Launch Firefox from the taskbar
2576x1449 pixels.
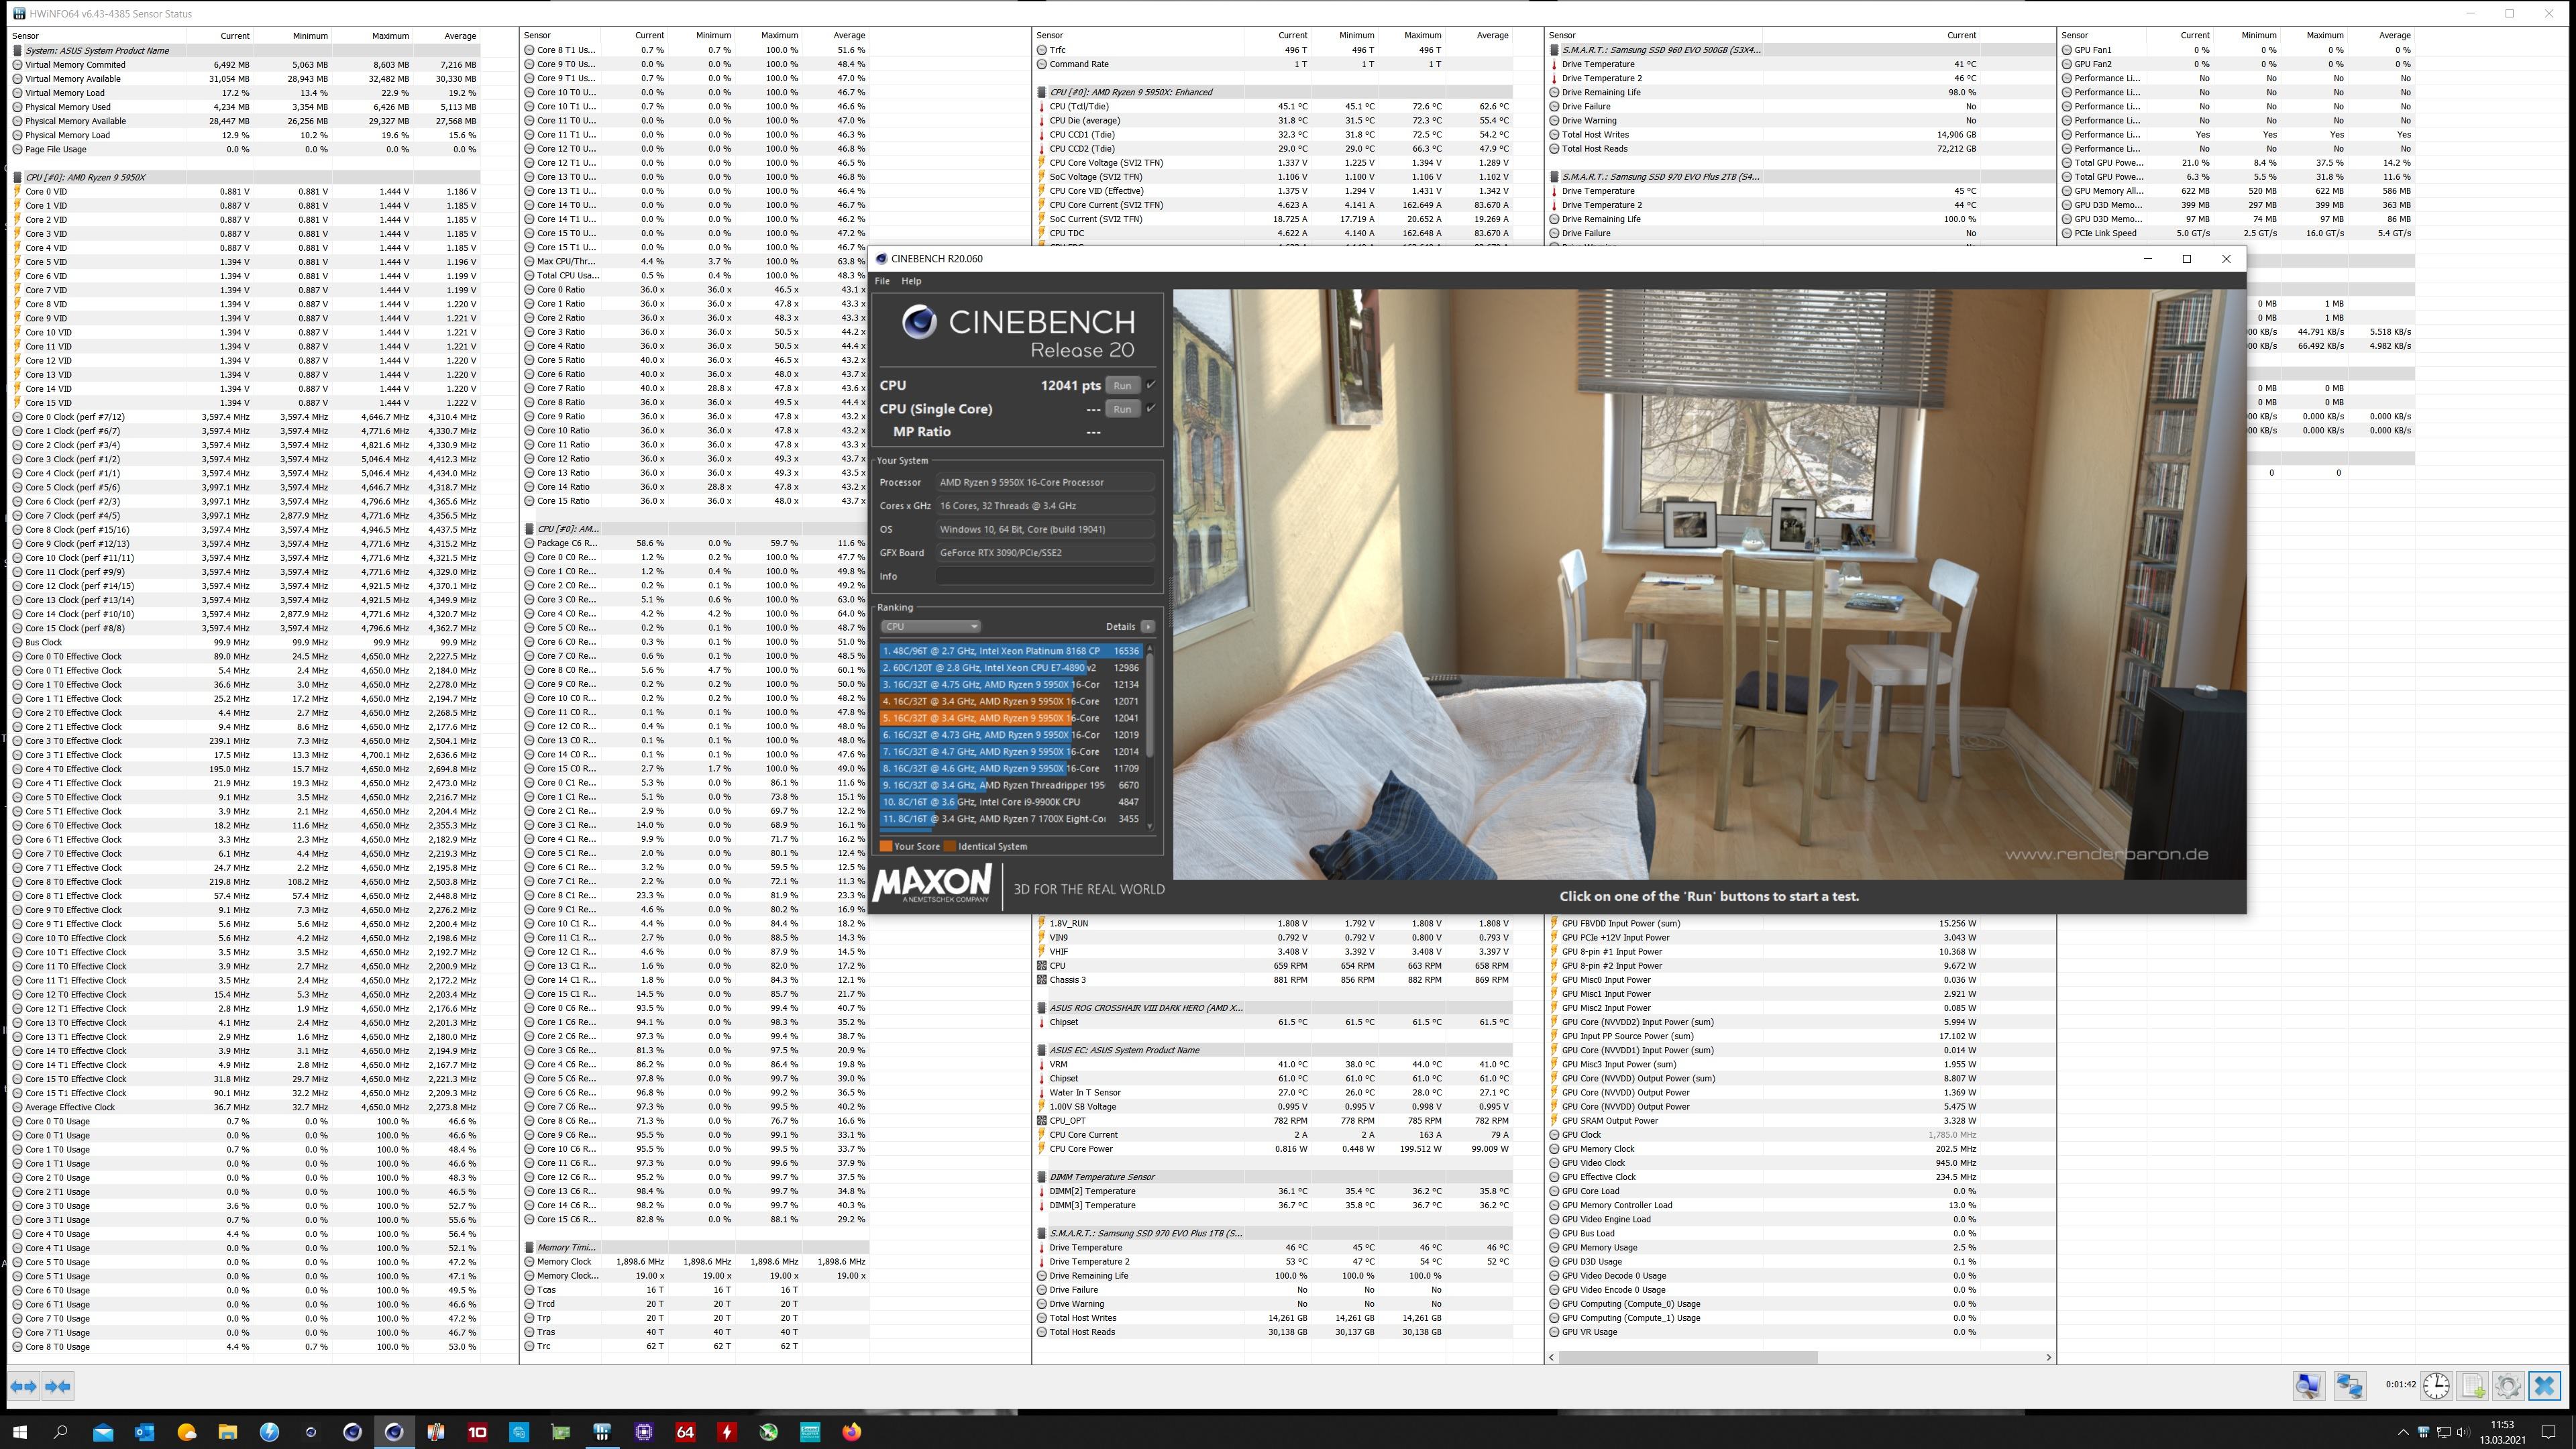(x=851, y=1432)
